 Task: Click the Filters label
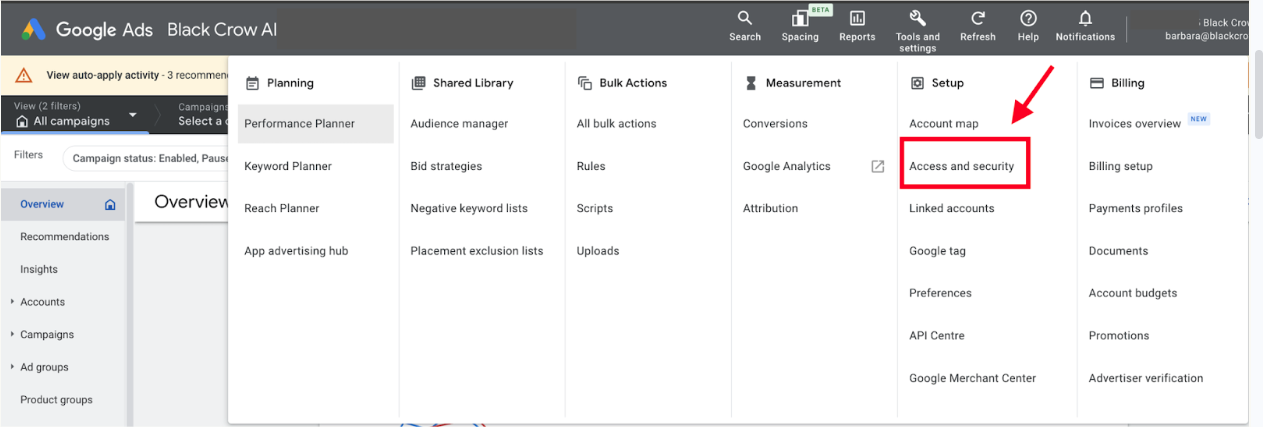tap(28, 156)
